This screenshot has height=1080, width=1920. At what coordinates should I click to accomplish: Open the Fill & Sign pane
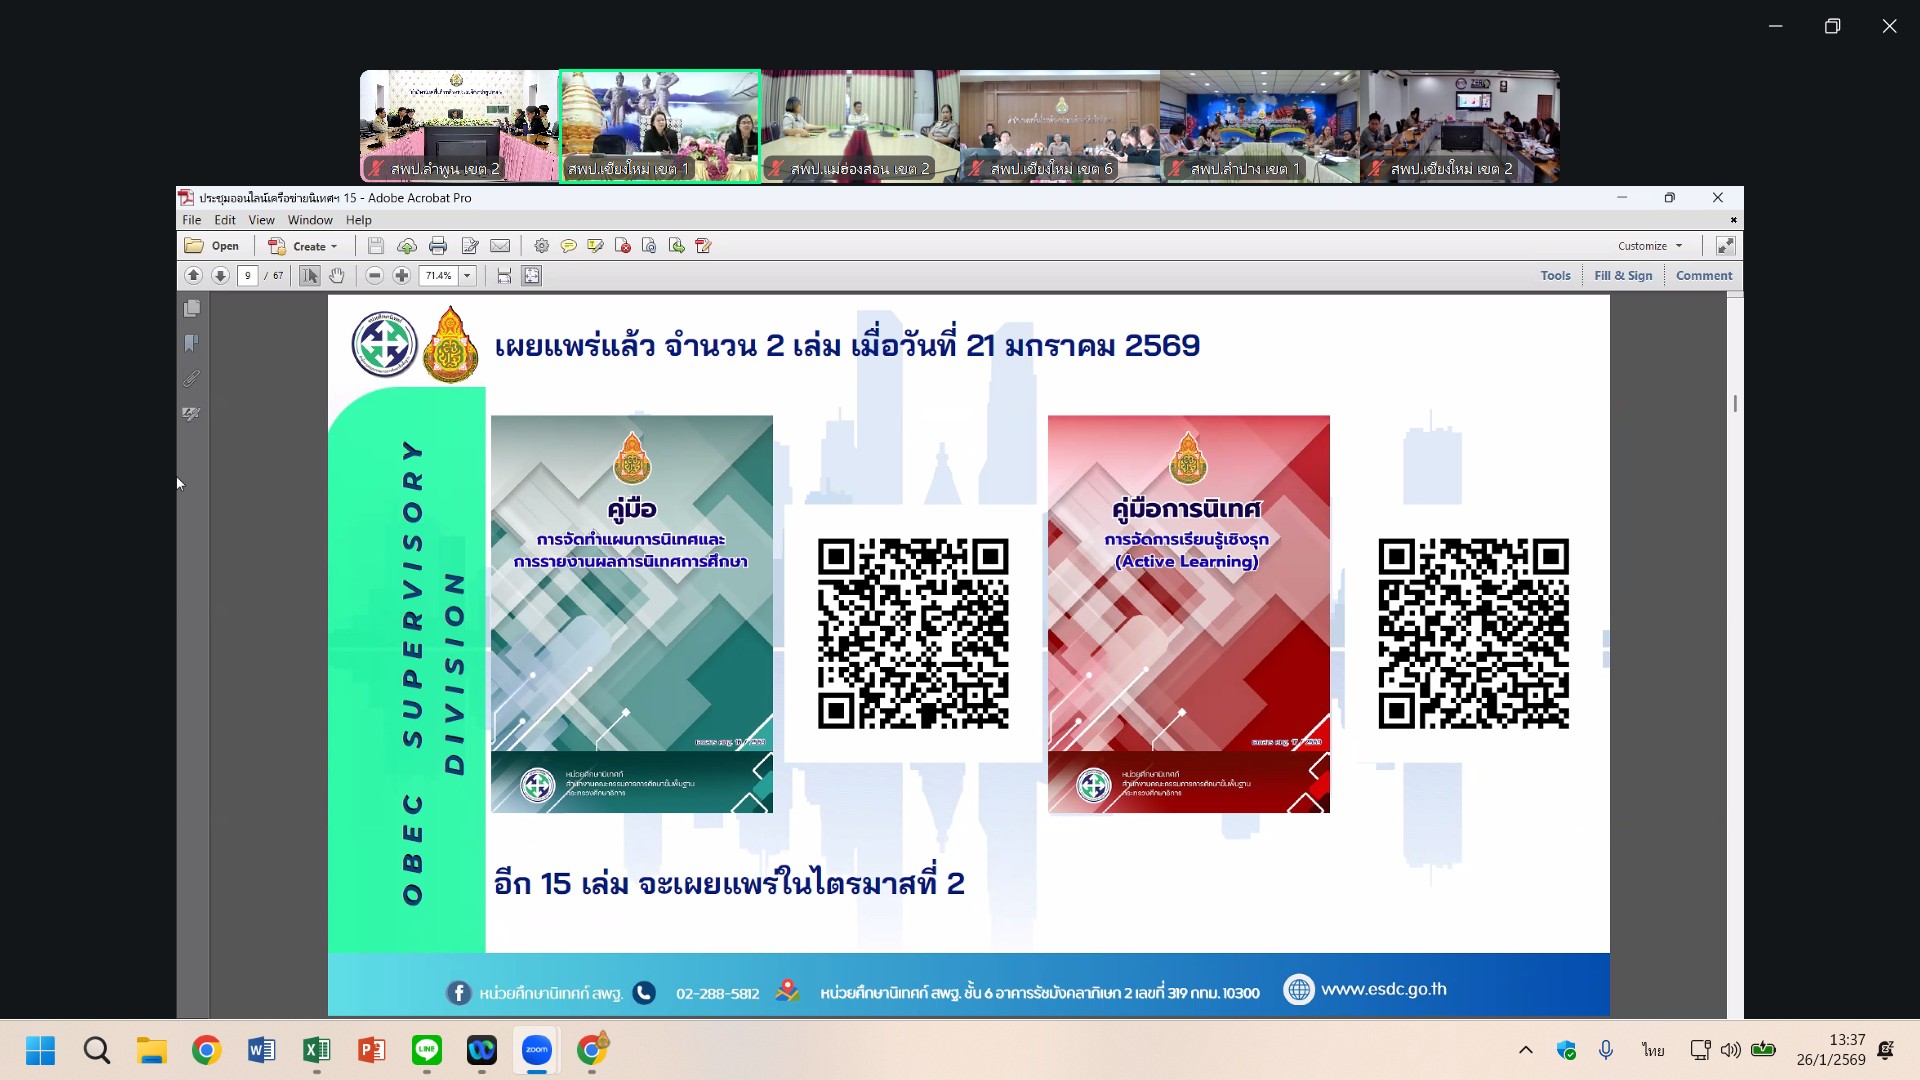(1623, 276)
